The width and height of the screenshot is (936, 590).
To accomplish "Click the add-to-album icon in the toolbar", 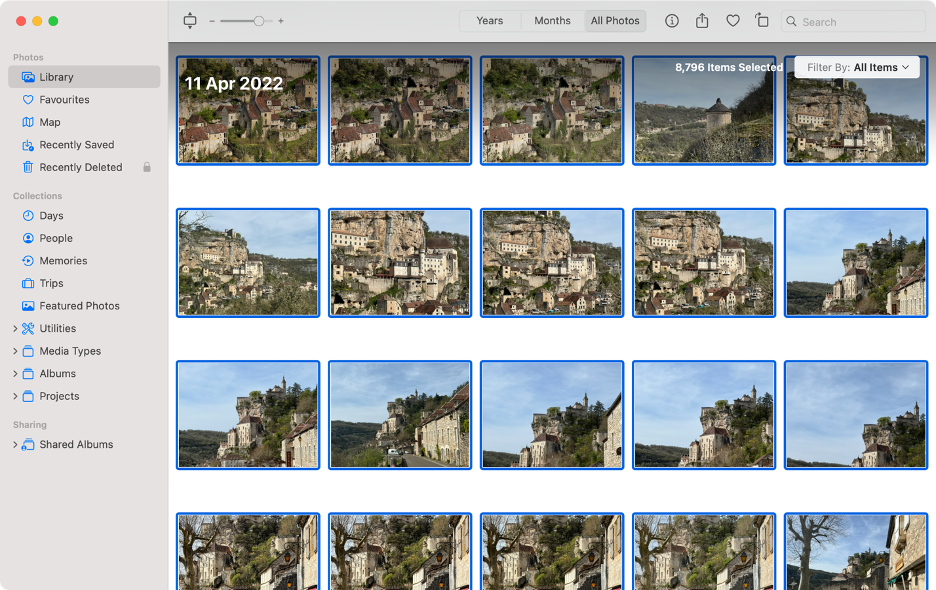I will click(762, 20).
